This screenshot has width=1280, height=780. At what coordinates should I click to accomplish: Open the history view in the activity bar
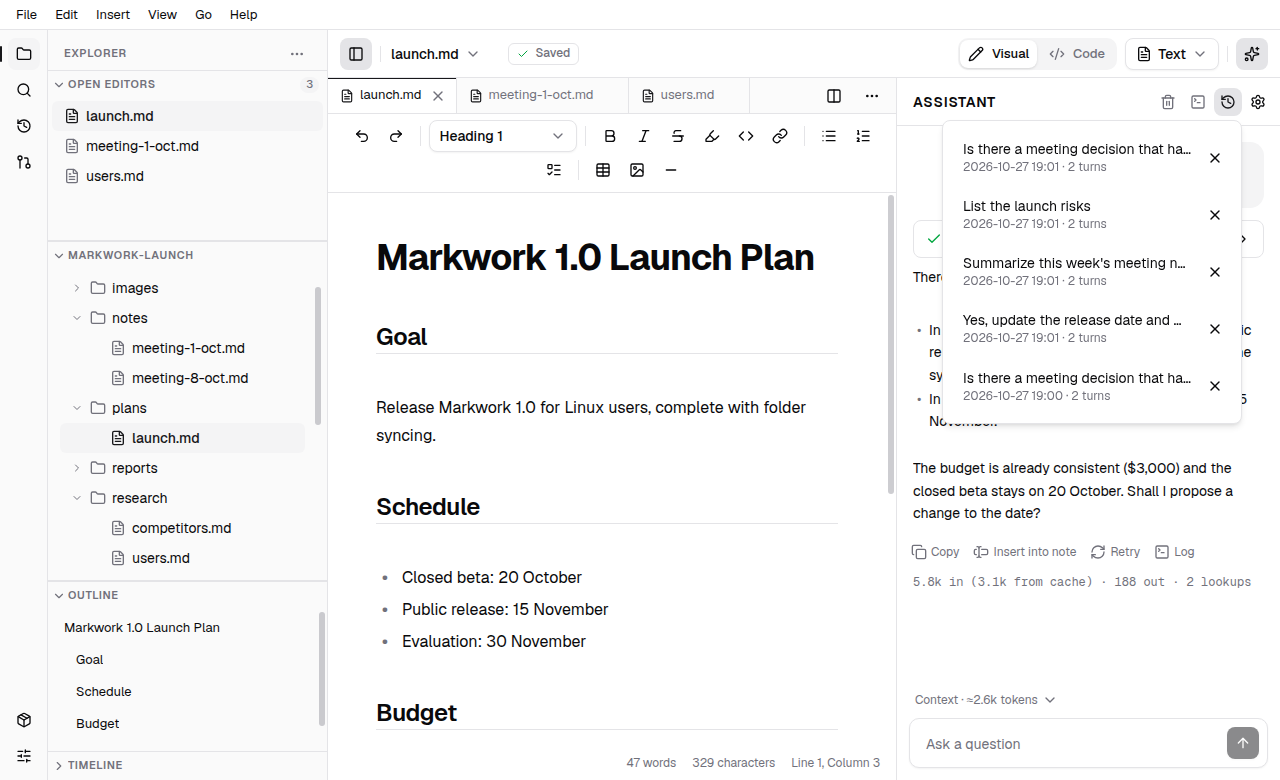tap(24, 126)
